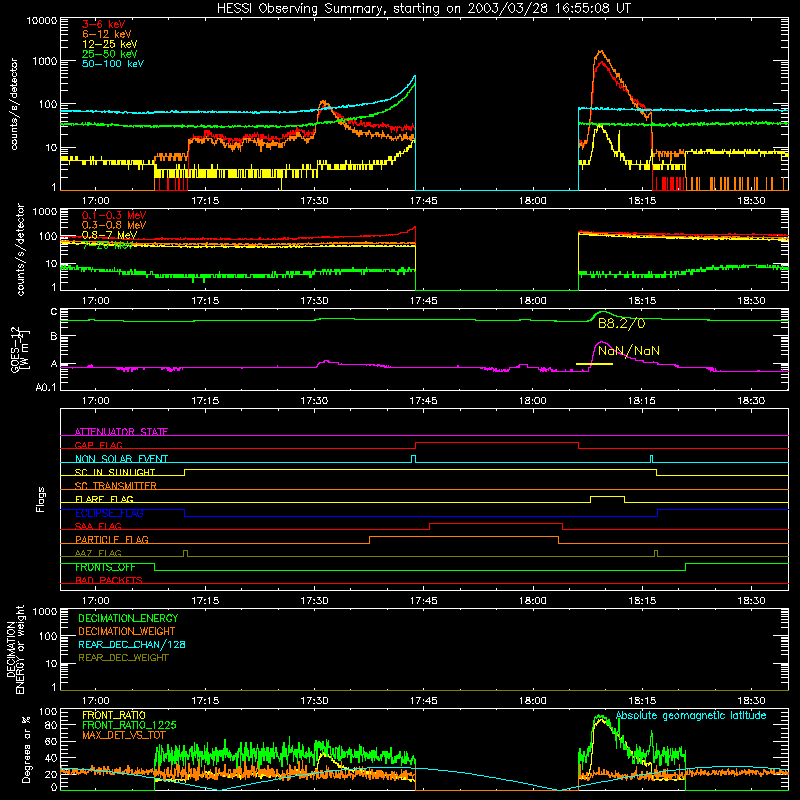
Task: Select the SAA_FLAG label
Action: [98, 526]
